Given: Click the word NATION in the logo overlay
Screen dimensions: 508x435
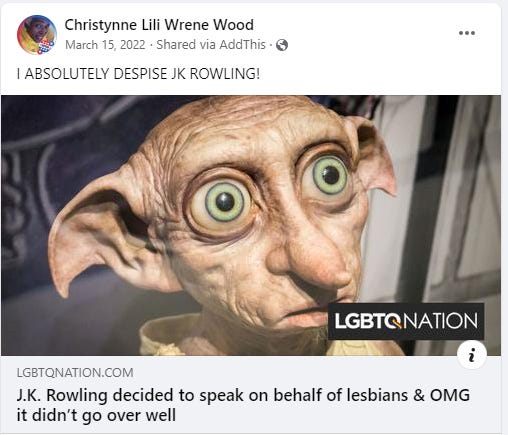Looking at the screenshot, I should pos(441,321).
